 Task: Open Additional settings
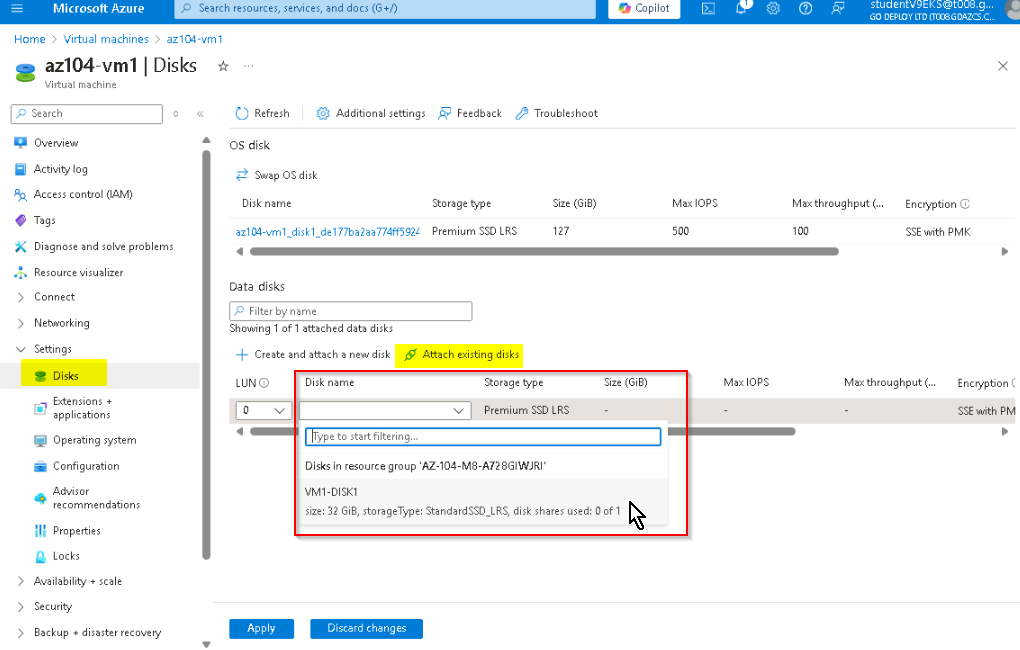point(371,113)
